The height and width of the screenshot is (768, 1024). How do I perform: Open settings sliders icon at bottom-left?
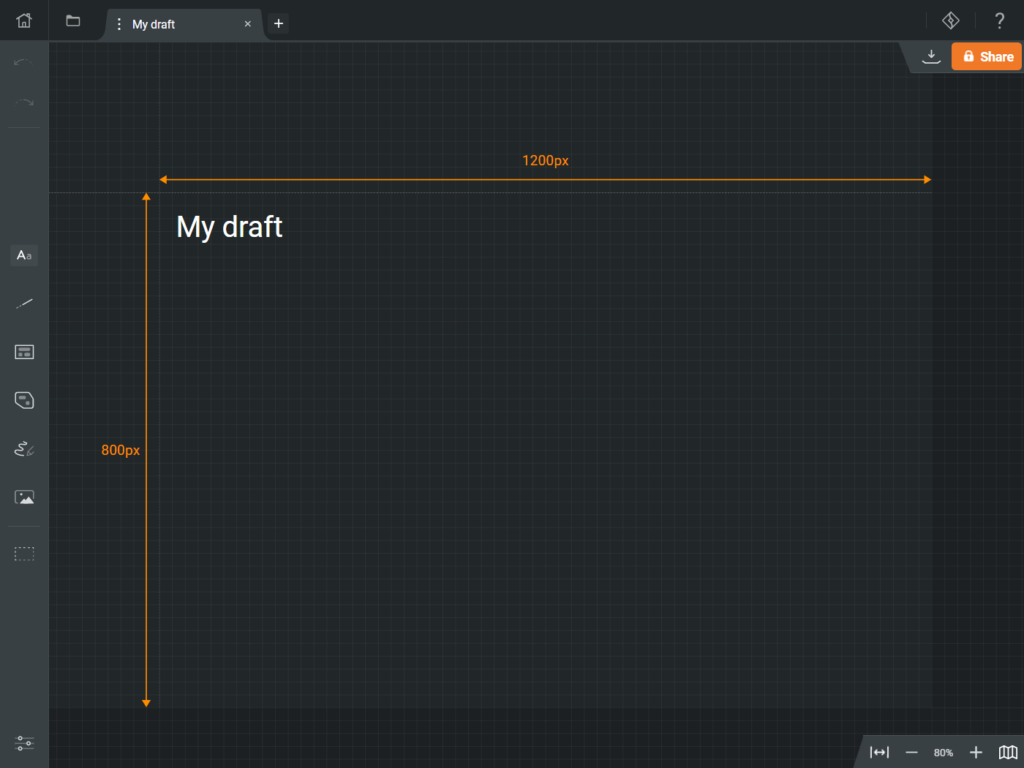tap(24, 743)
